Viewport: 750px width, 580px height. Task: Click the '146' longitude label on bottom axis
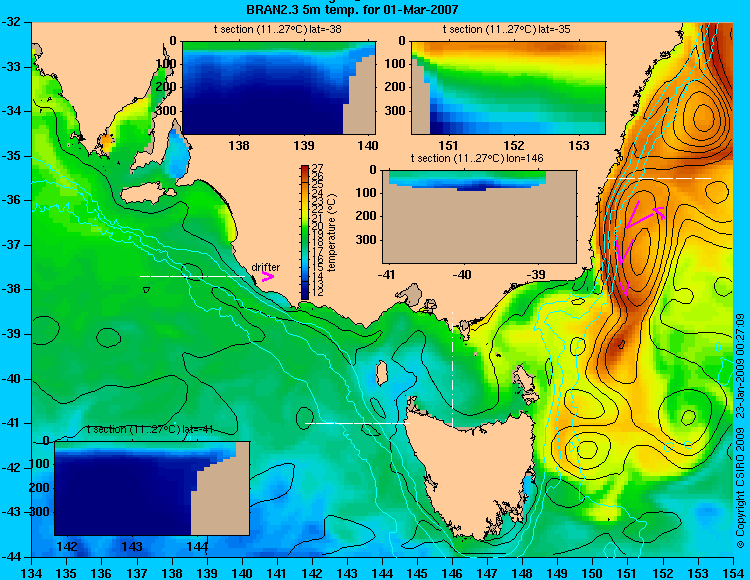452,572
